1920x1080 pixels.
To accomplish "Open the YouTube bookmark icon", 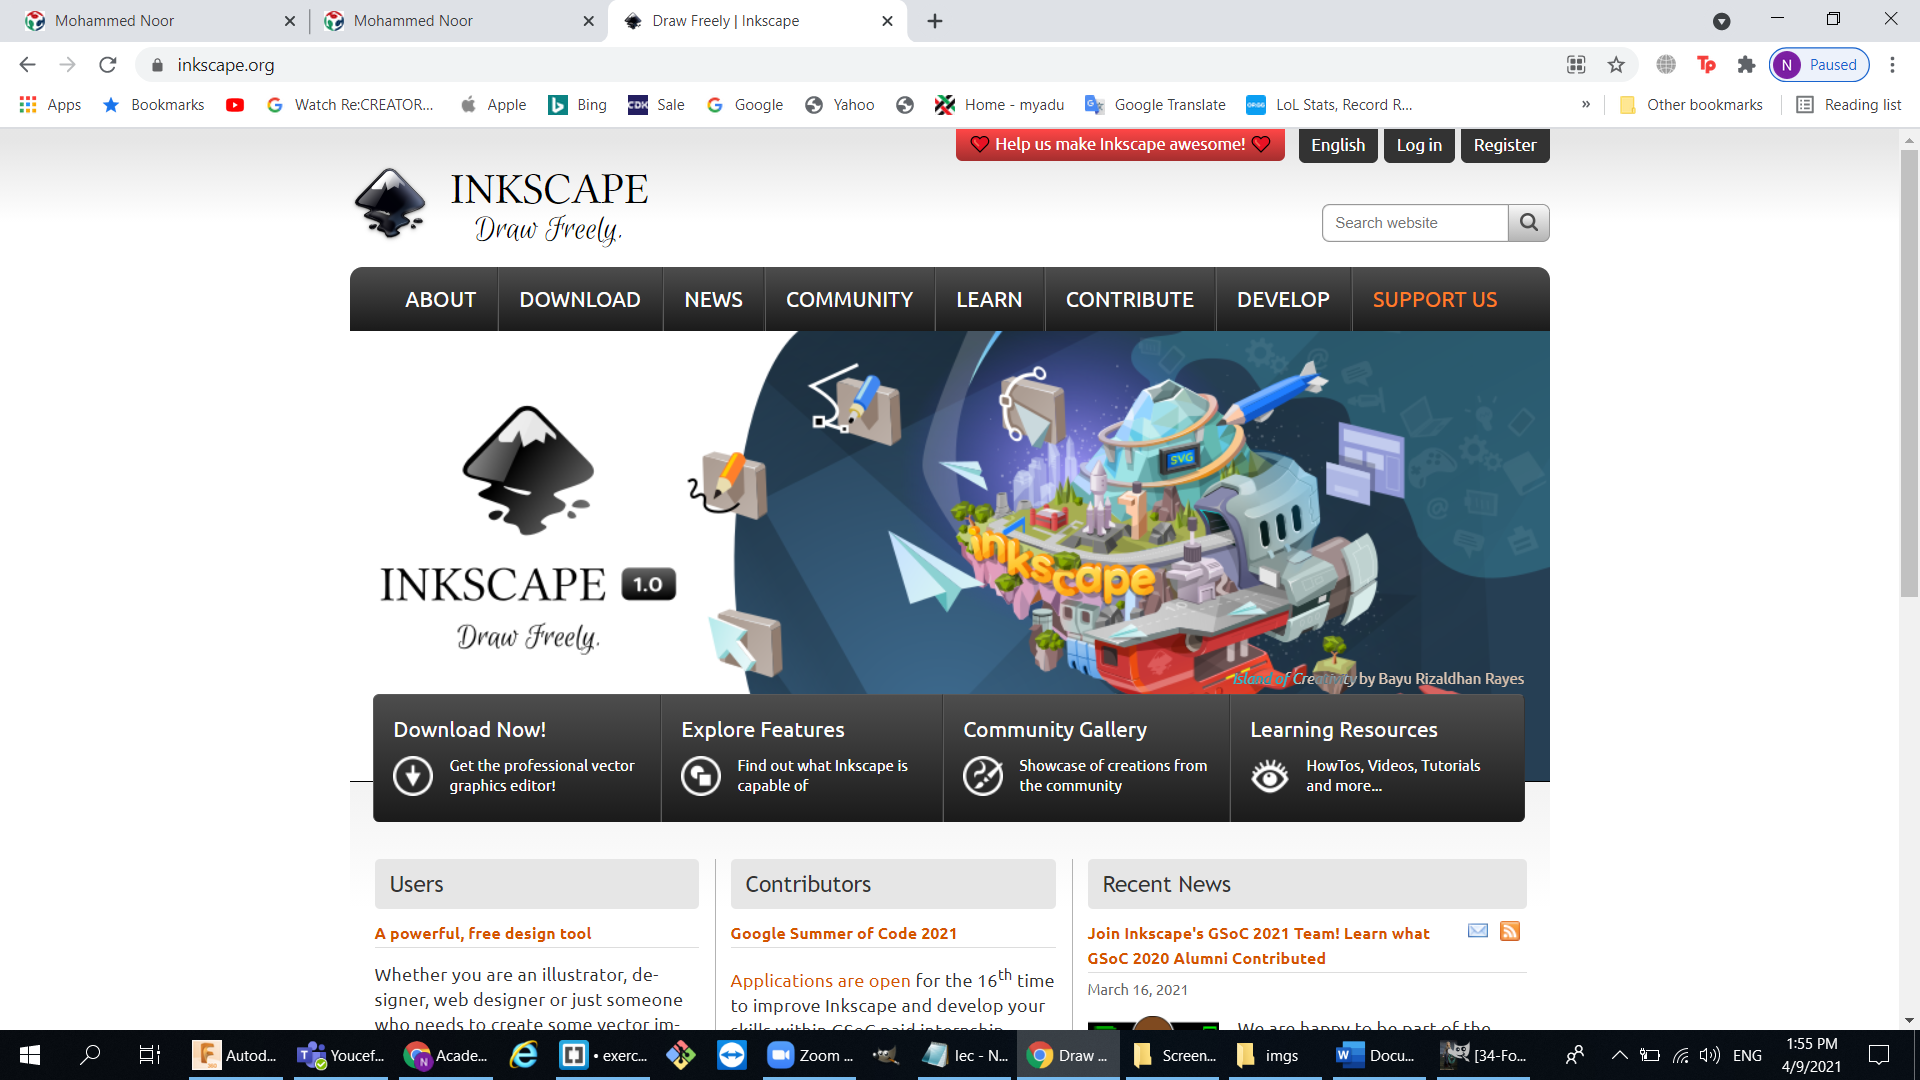I will 235,105.
